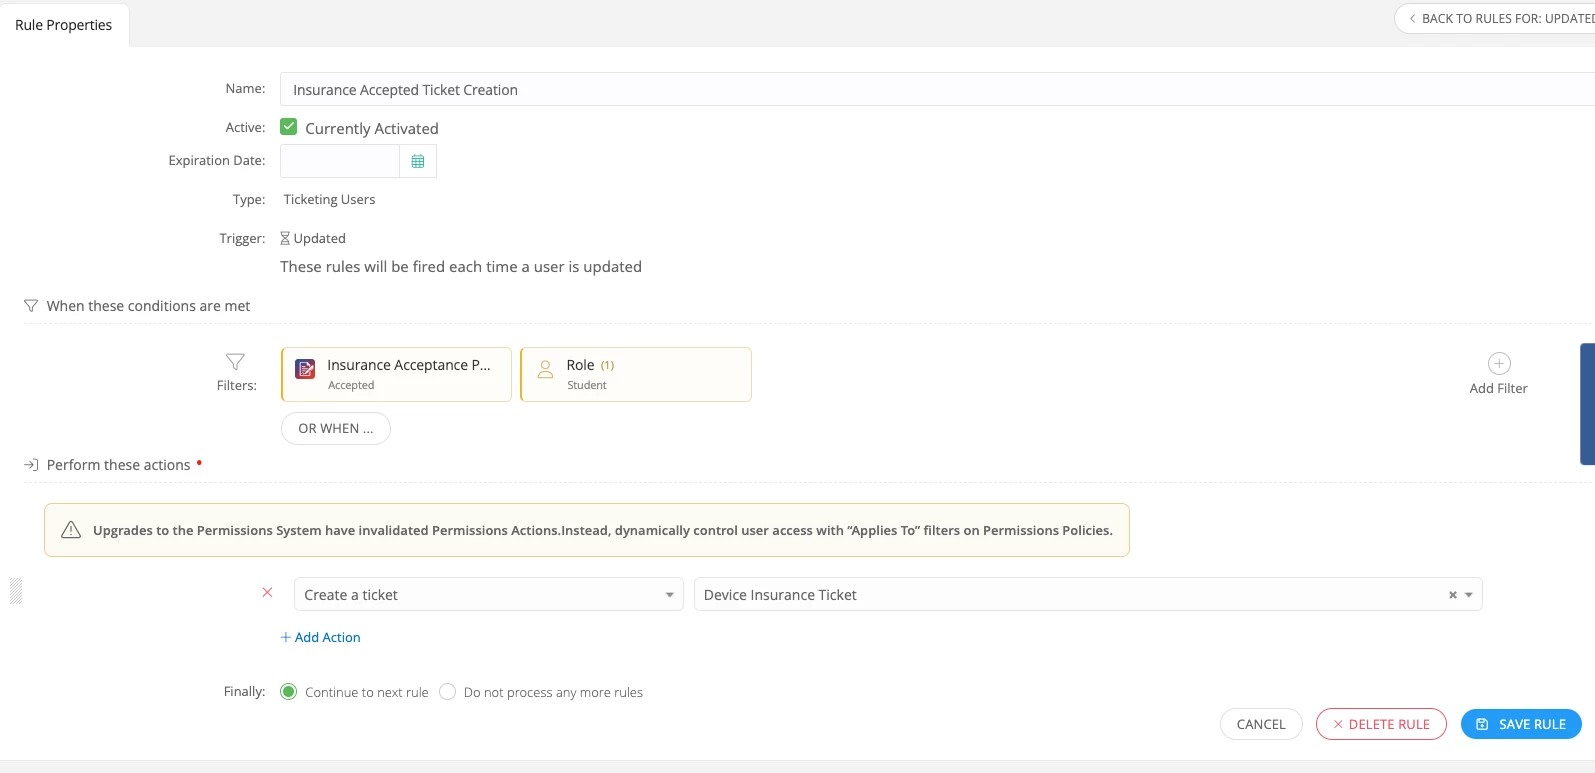
Task: Open the expiration date calendar picker
Action: 418,161
